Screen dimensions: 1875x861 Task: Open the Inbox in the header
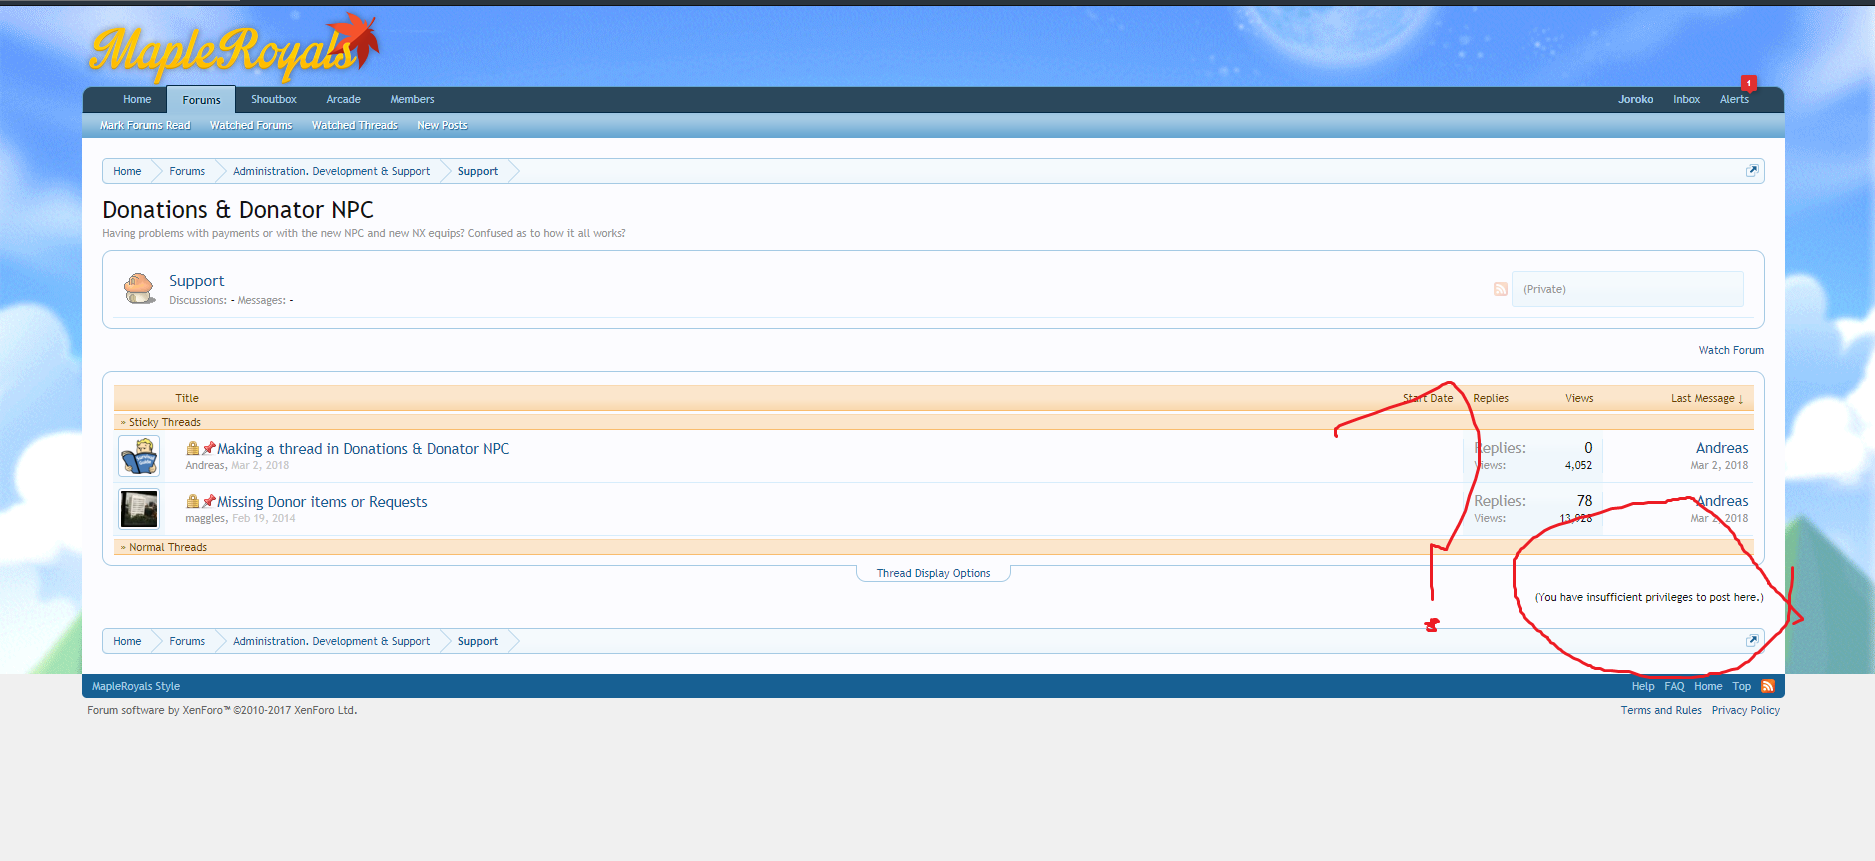click(1686, 99)
